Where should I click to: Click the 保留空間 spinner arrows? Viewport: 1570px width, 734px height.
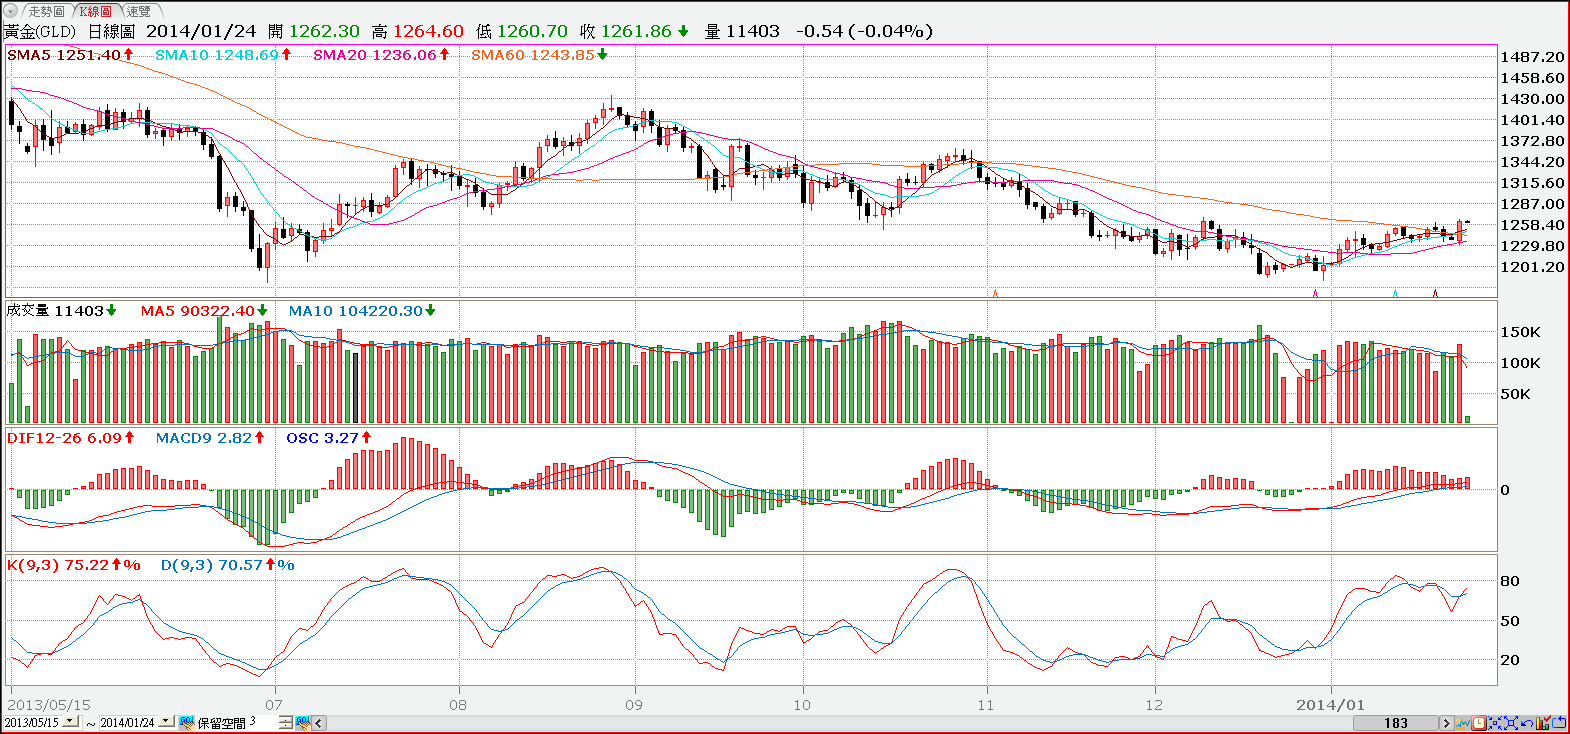coord(285,723)
